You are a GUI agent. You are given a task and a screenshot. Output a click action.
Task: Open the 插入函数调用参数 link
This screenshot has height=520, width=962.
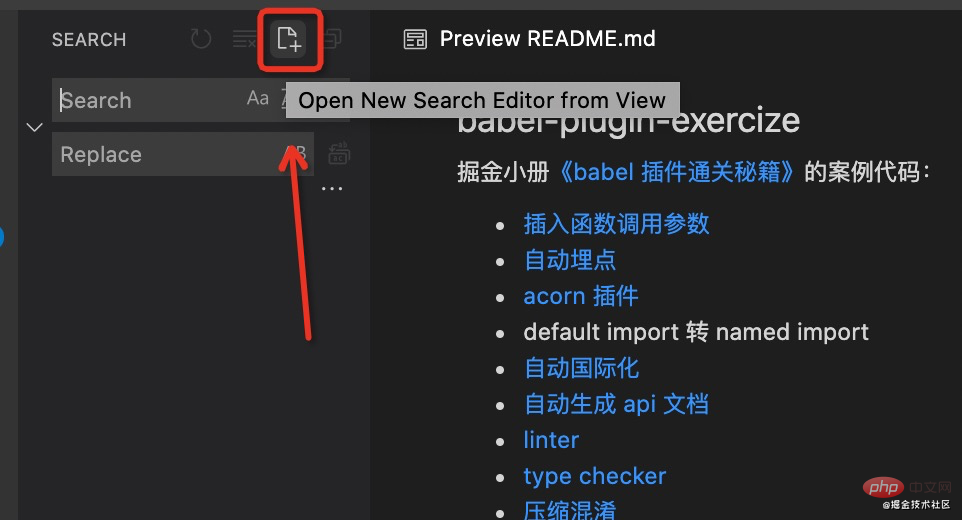pyautogui.click(x=616, y=224)
